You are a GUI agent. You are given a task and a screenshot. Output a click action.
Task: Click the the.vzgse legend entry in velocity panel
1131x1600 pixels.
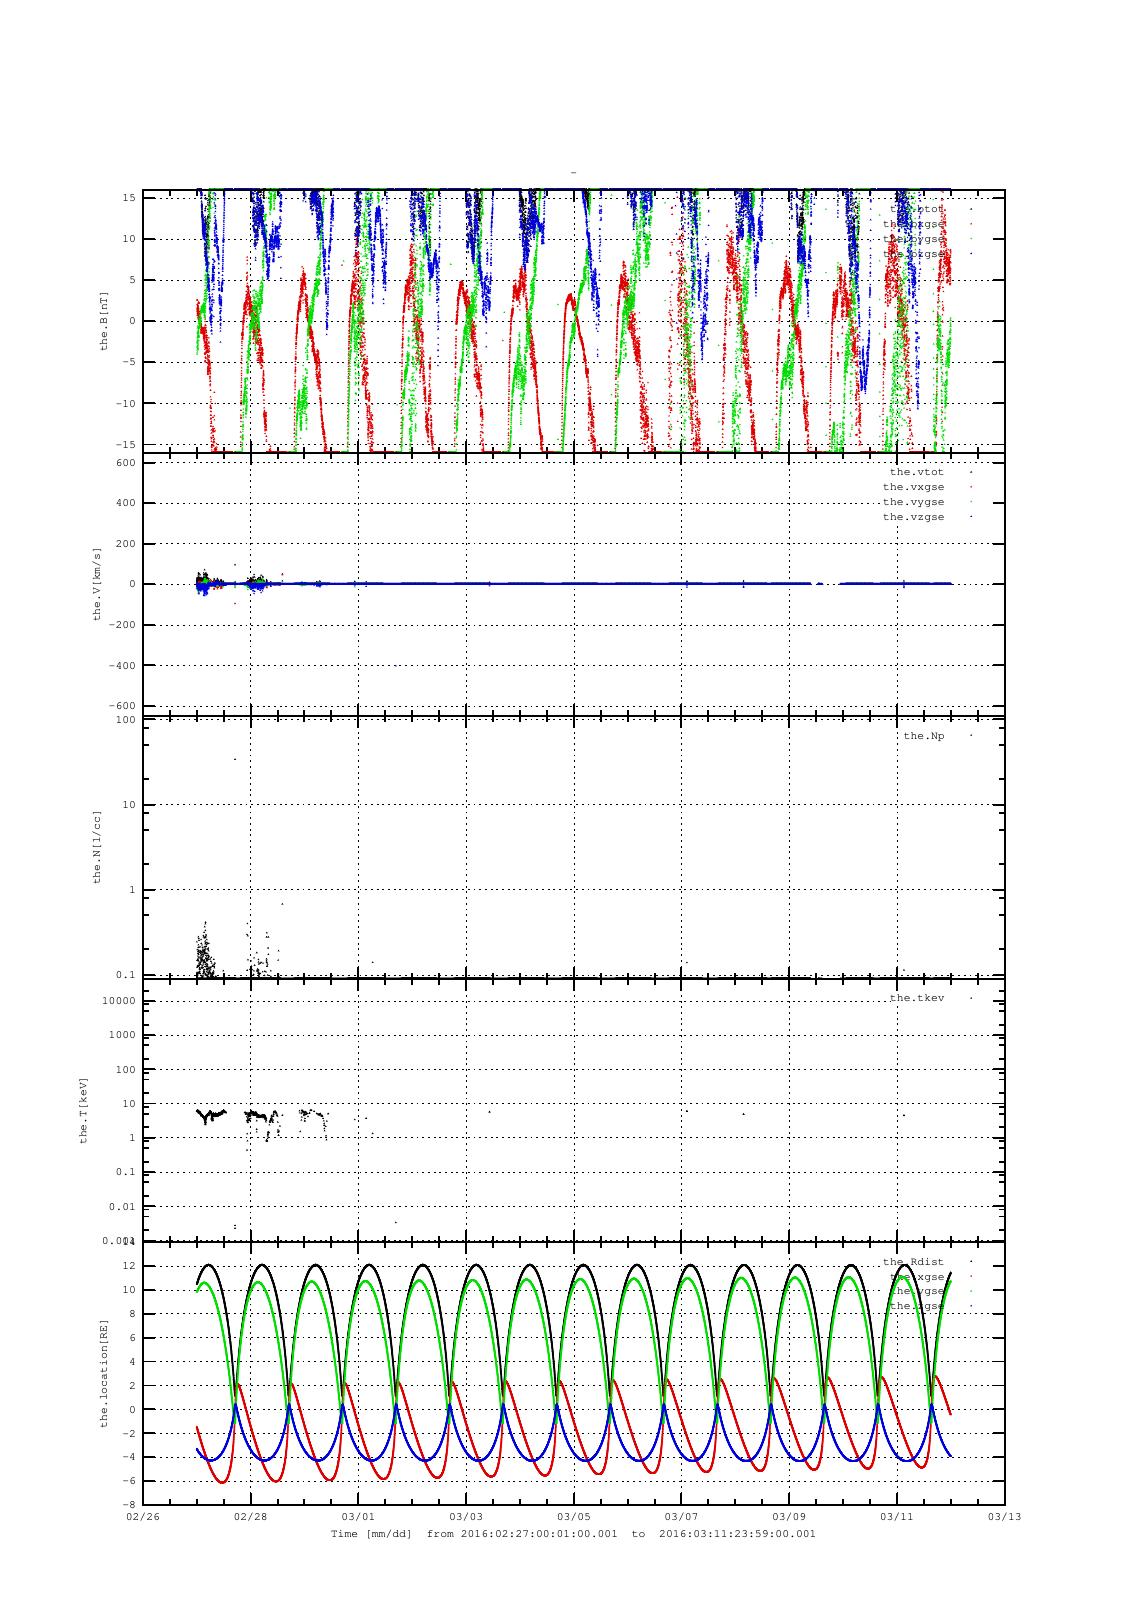tap(913, 517)
